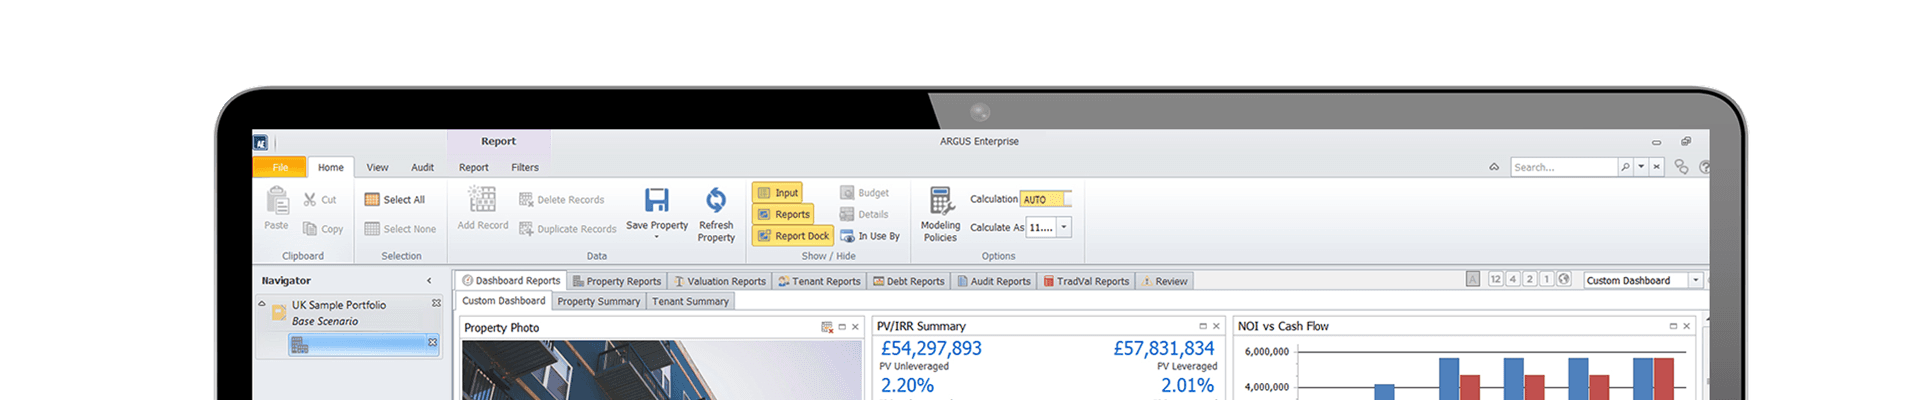Click Duplicate Records in Data group

pyautogui.click(x=567, y=229)
